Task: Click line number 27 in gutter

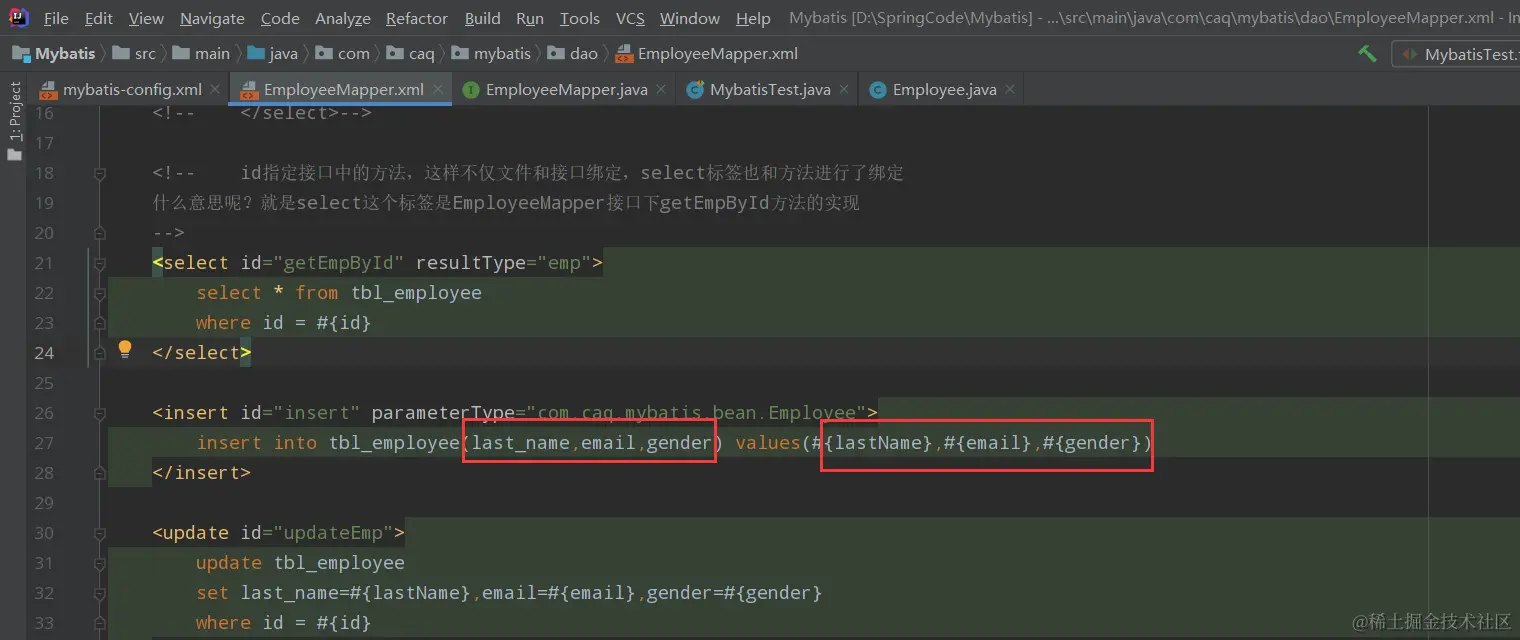Action: (x=44, y=443)
